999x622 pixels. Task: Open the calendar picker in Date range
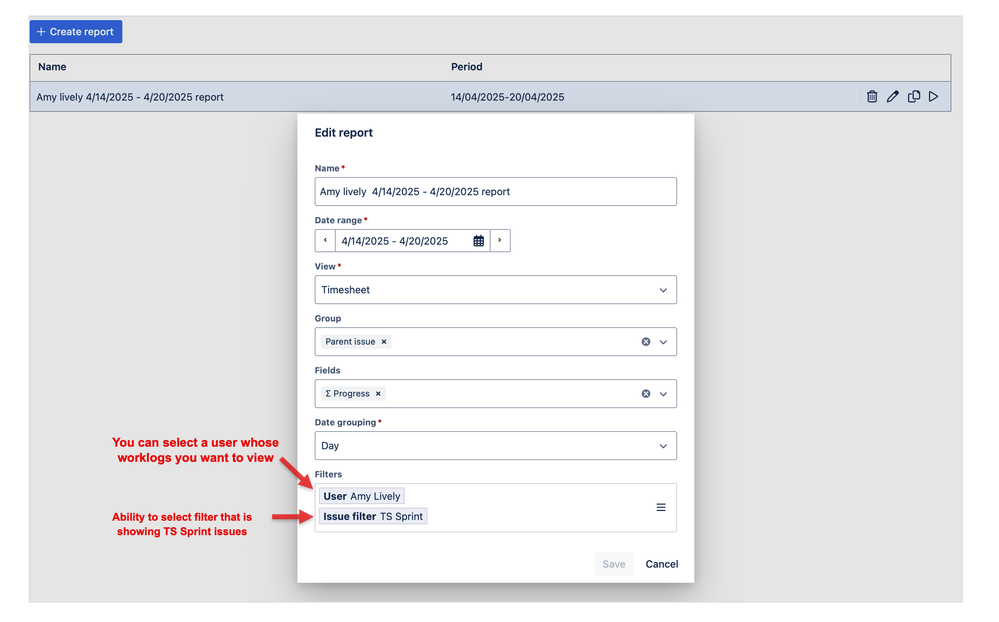point(478,240)
